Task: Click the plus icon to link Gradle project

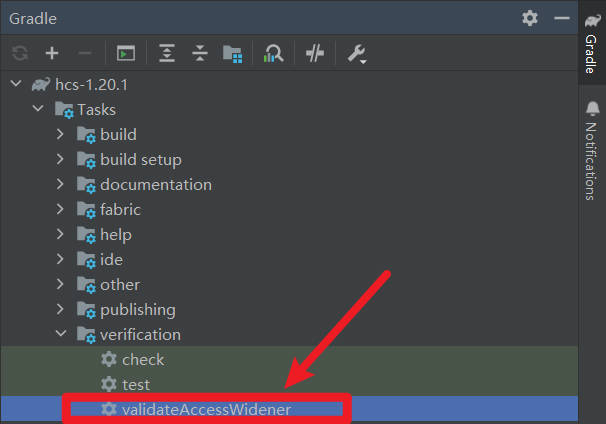Action: tap(52, 53)
